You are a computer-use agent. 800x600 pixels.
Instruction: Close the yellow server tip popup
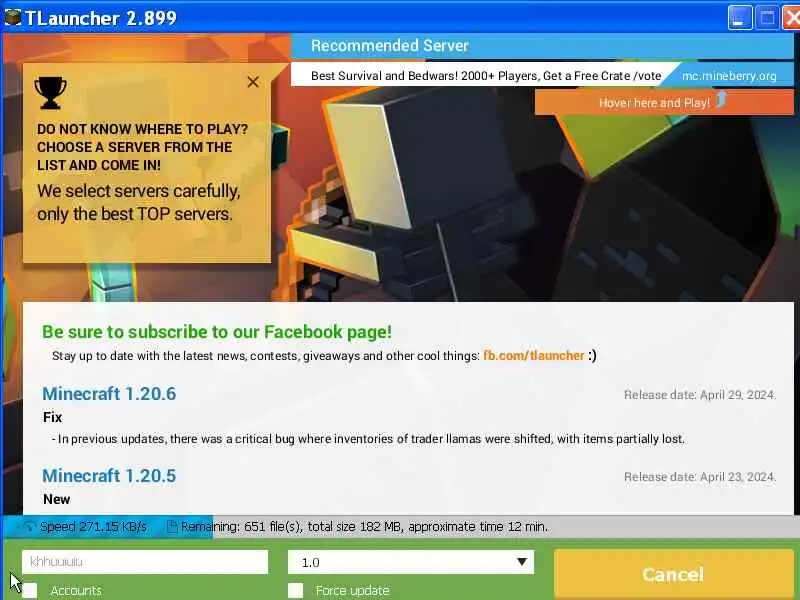pos(253,82)
